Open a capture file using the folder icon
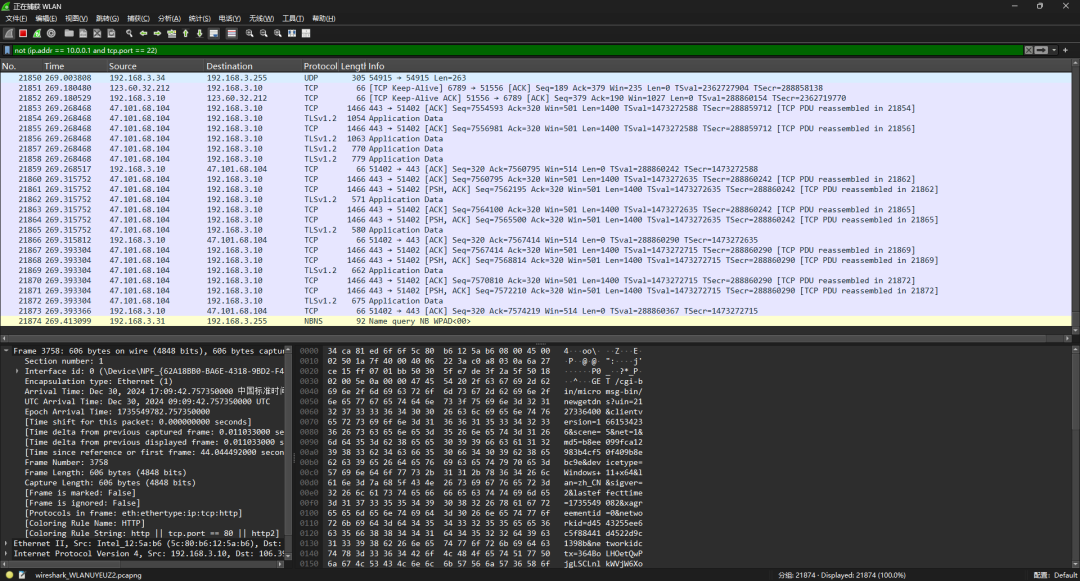The image size is (1080, 581). 68,32
